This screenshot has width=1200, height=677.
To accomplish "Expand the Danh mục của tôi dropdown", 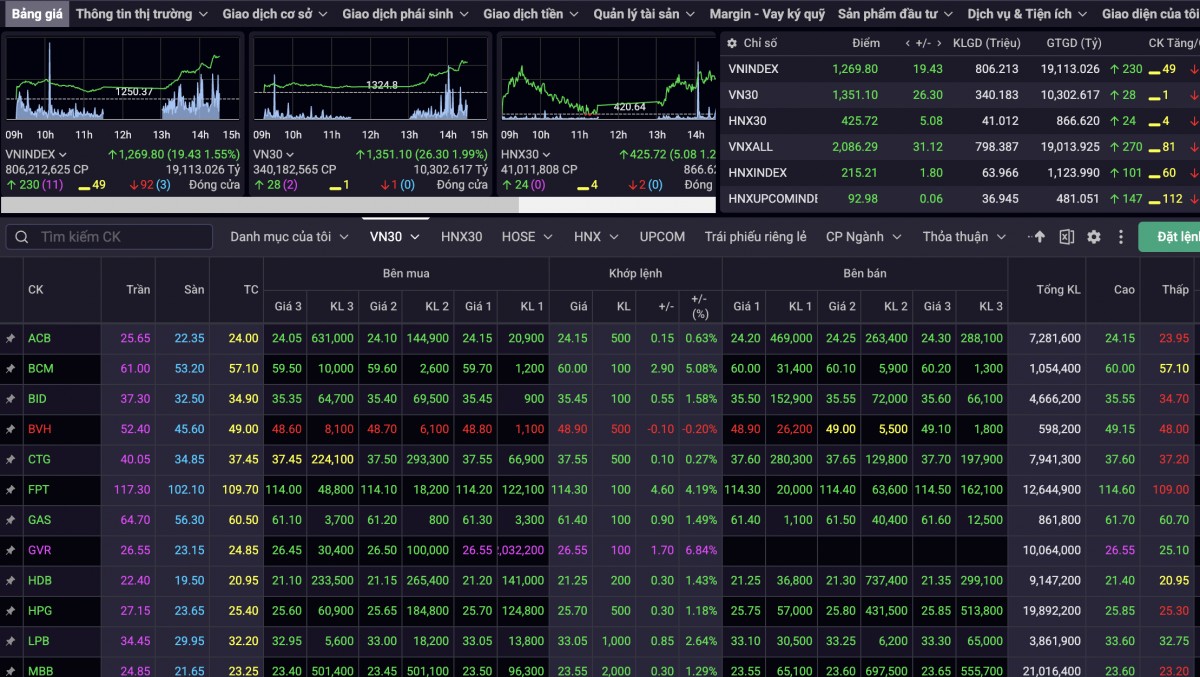I will point(289,237).
